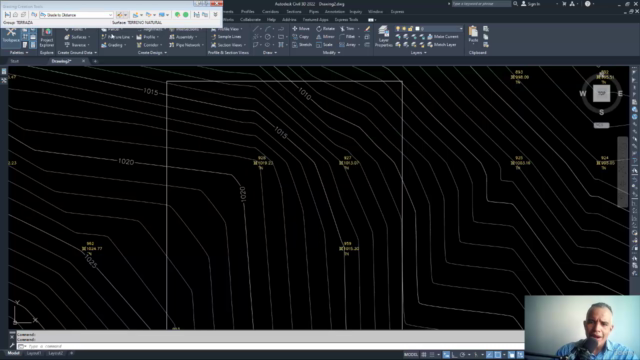Toggle Polar tracking in status bar
Screen dimensions: 640x360
pos(462,355)
